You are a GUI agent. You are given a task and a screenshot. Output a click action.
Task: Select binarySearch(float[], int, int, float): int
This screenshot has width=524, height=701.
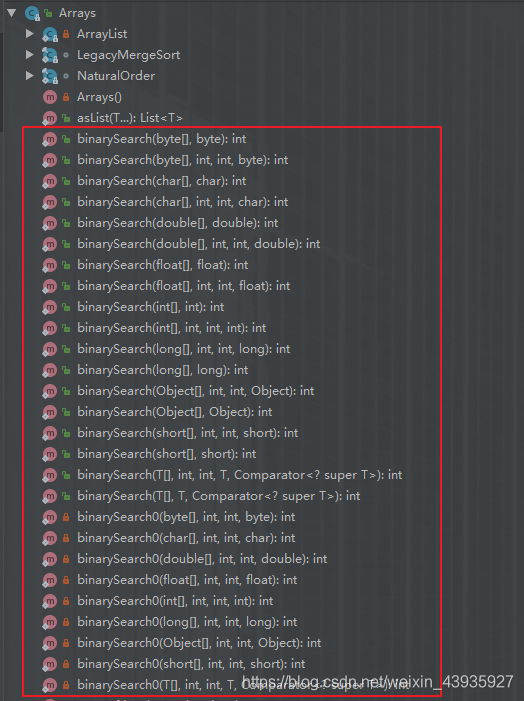(x=184, y=286)
